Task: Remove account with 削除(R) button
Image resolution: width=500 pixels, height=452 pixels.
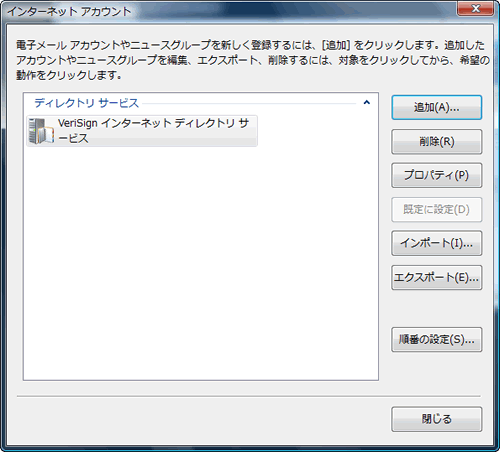Action: (x=437, y=142)
